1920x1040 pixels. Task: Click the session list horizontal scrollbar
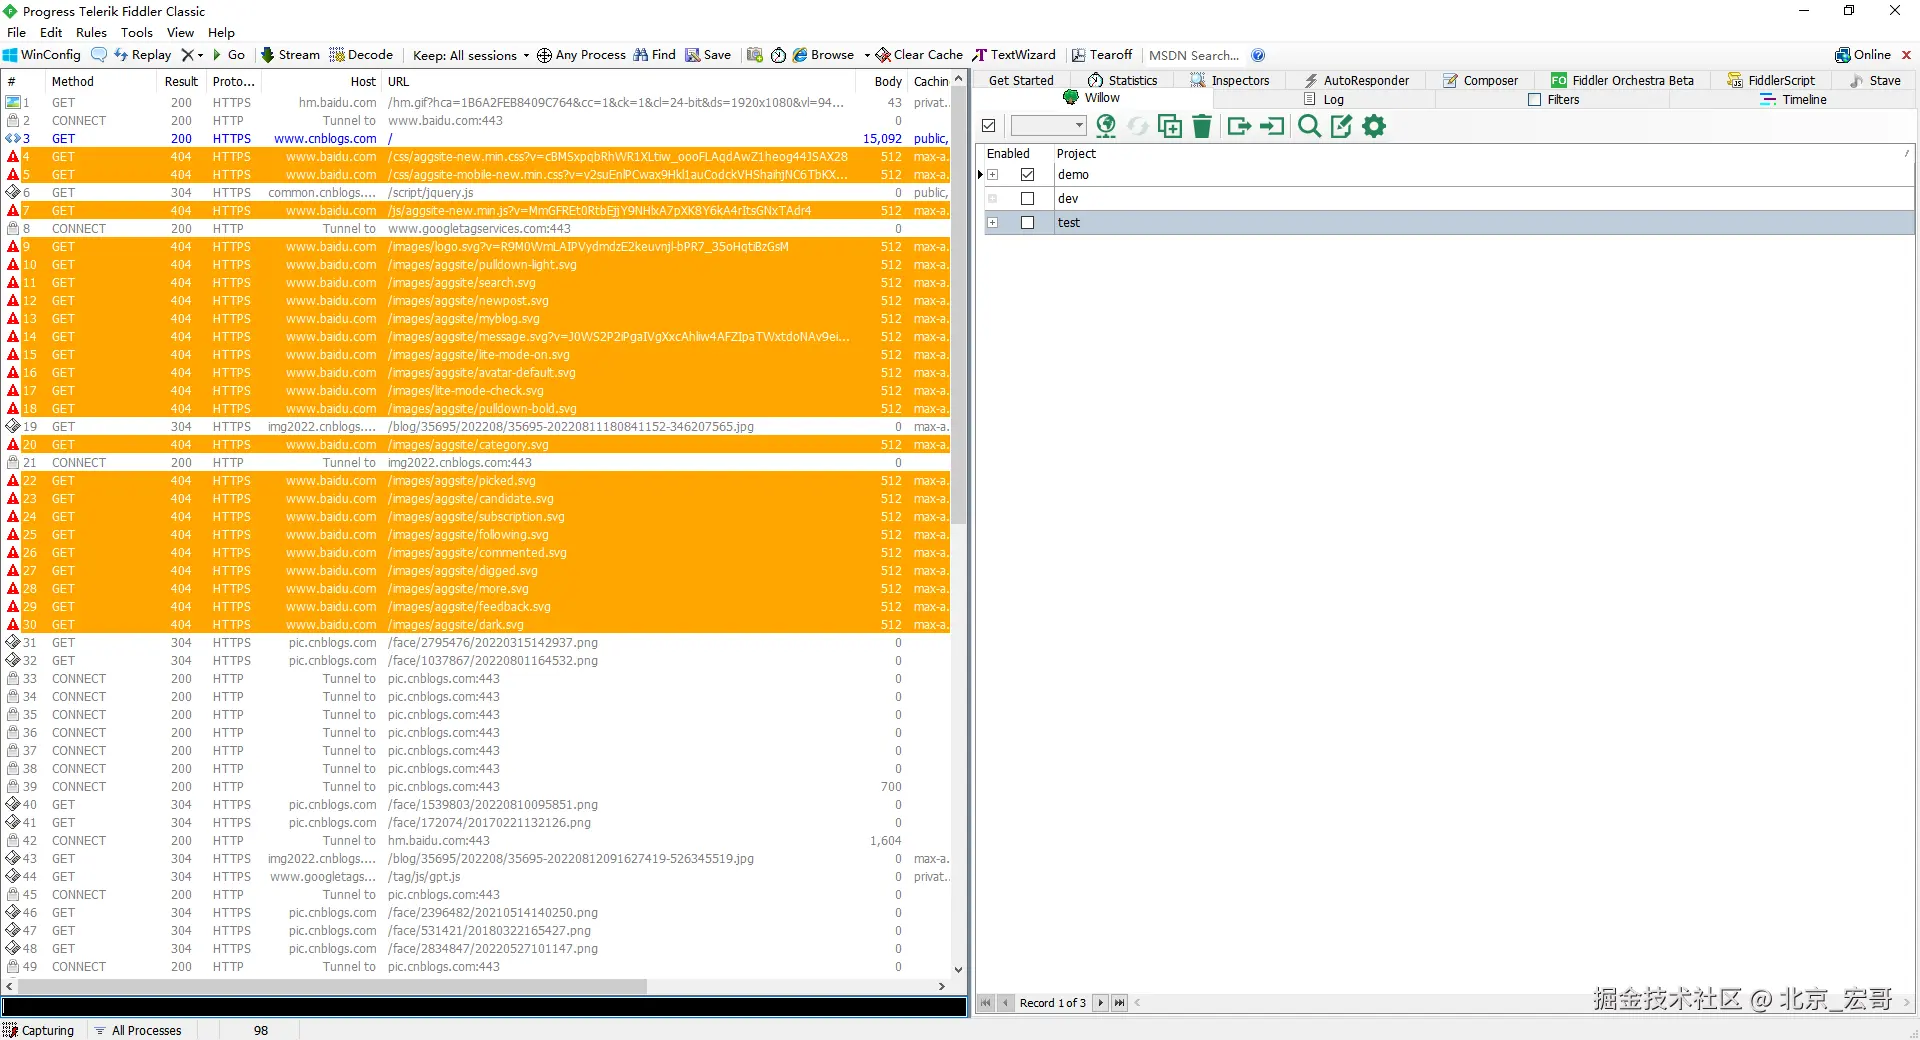332,986
